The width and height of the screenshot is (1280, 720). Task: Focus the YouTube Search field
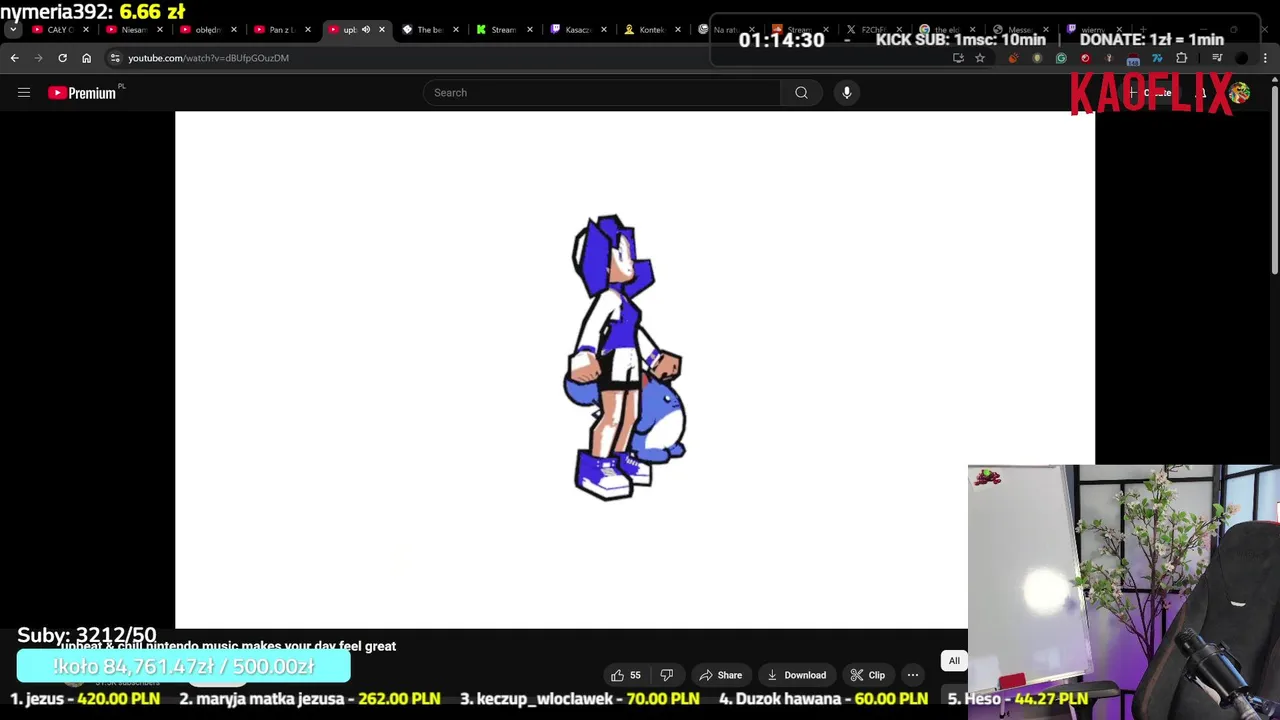tap(602, 93)
